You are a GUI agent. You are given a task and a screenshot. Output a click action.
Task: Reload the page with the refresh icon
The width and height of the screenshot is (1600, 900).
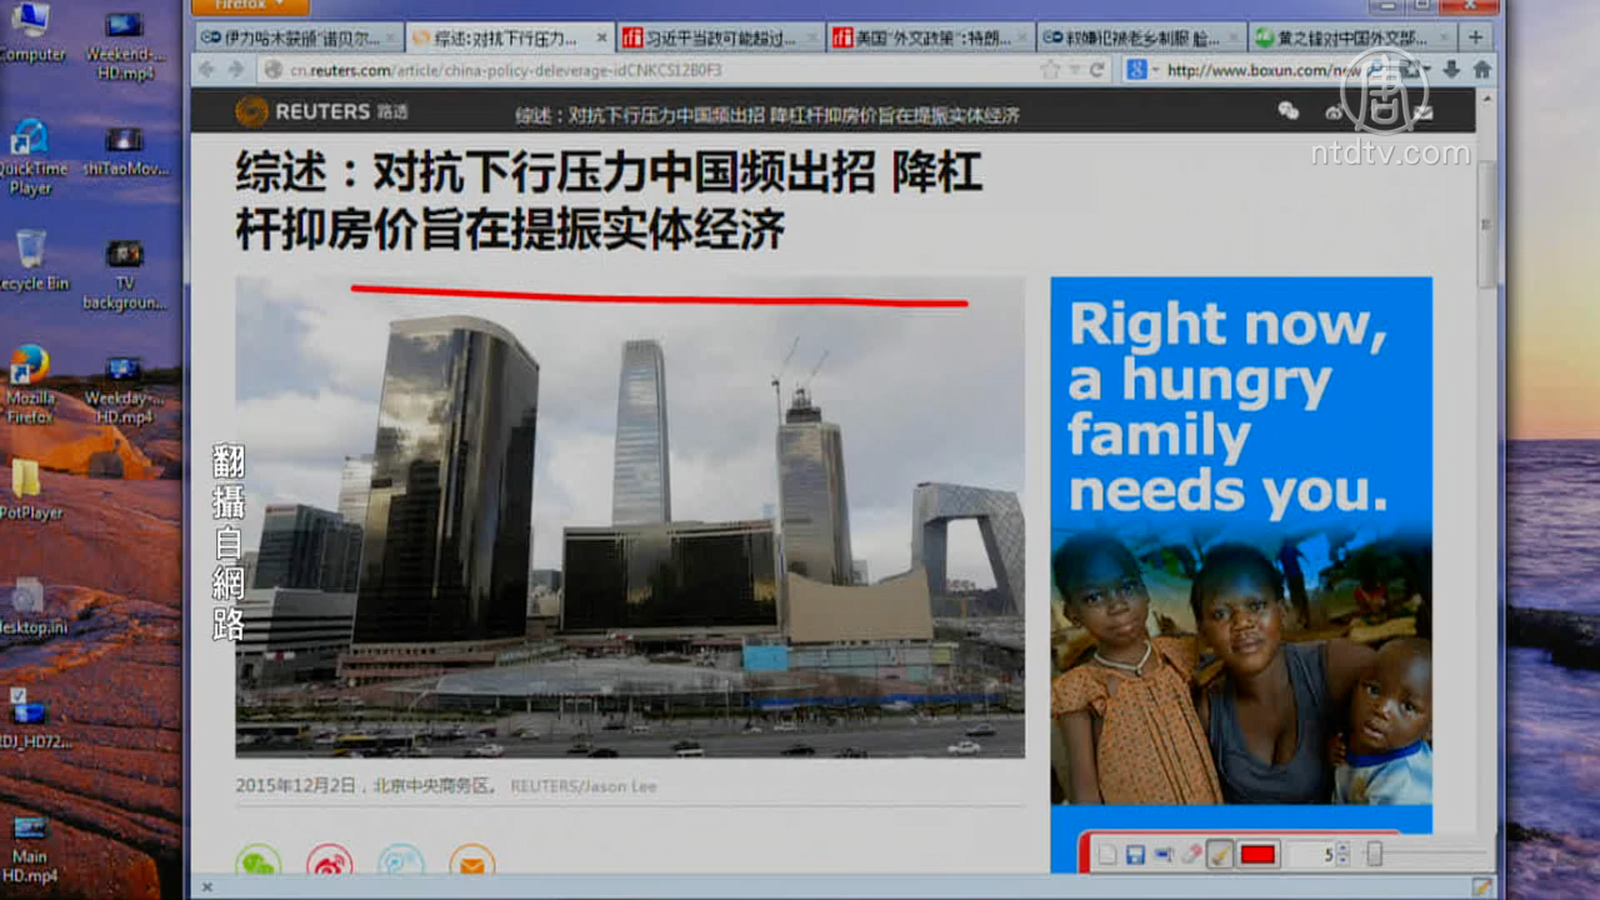(x=1097, y=70)
